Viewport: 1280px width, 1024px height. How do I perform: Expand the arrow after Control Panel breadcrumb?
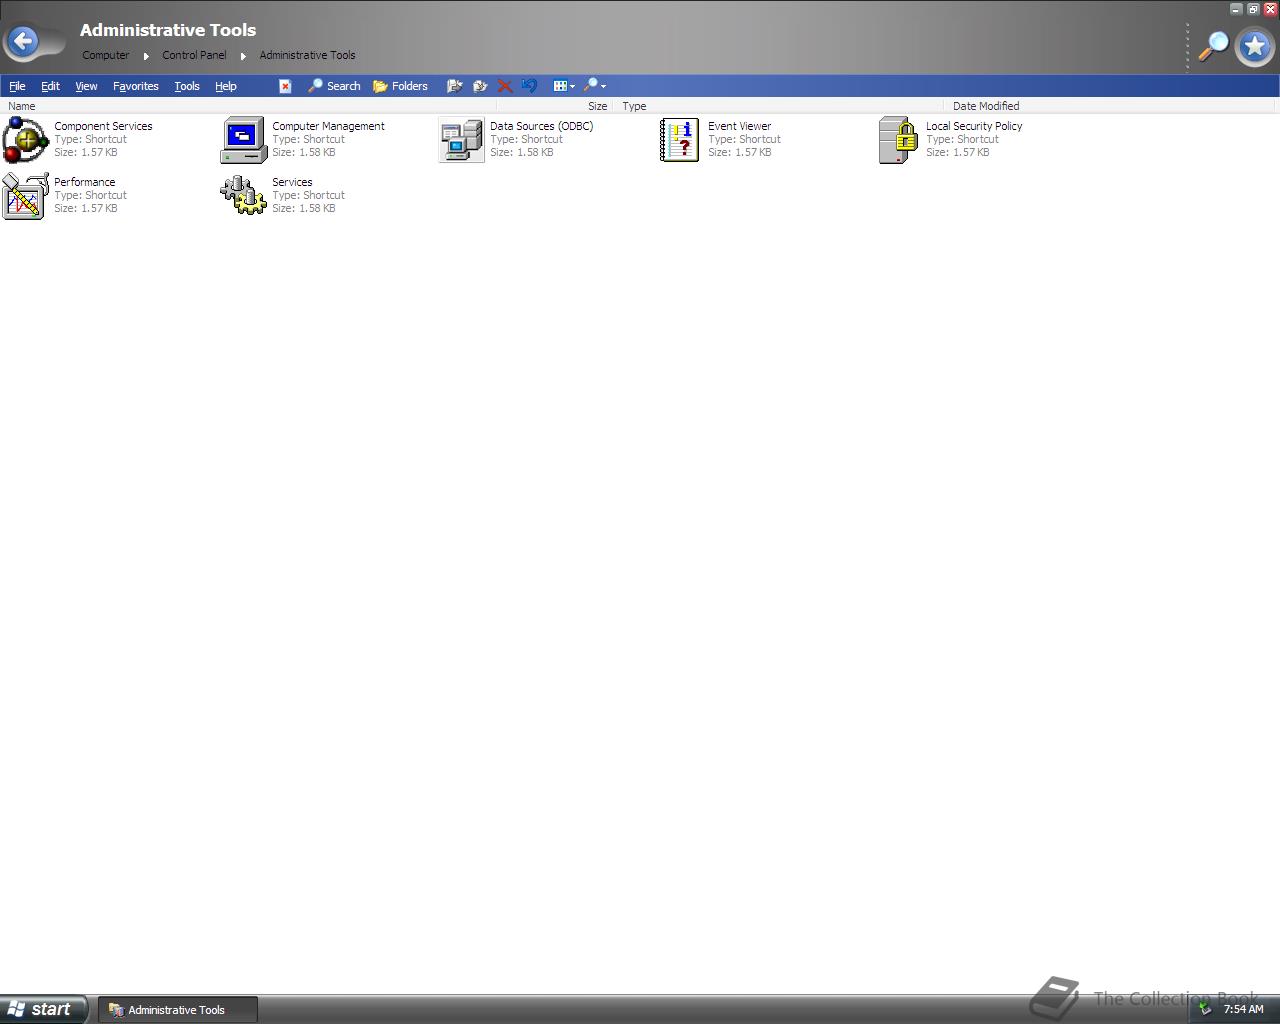tap(243, 56)
